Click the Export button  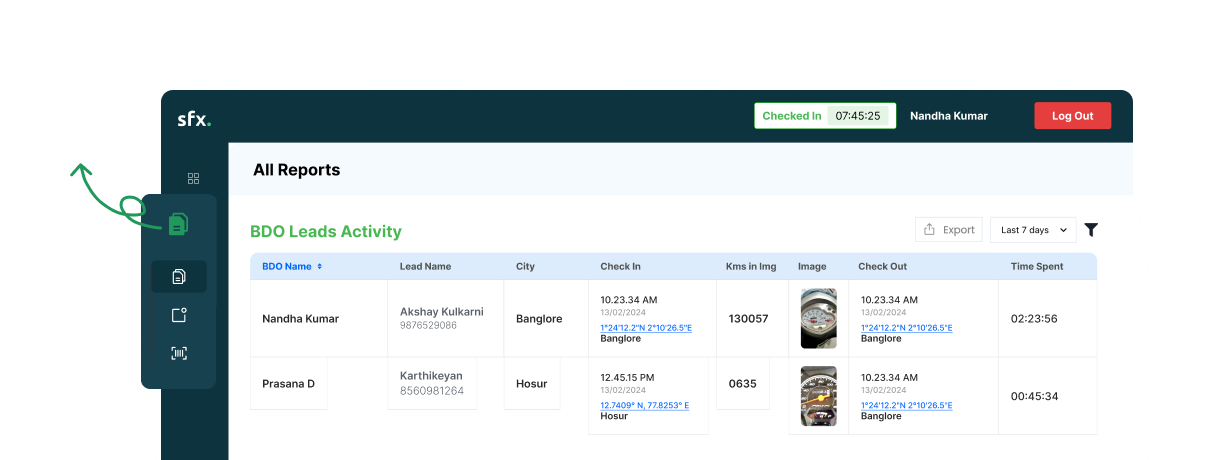click(x=948, y=230)
